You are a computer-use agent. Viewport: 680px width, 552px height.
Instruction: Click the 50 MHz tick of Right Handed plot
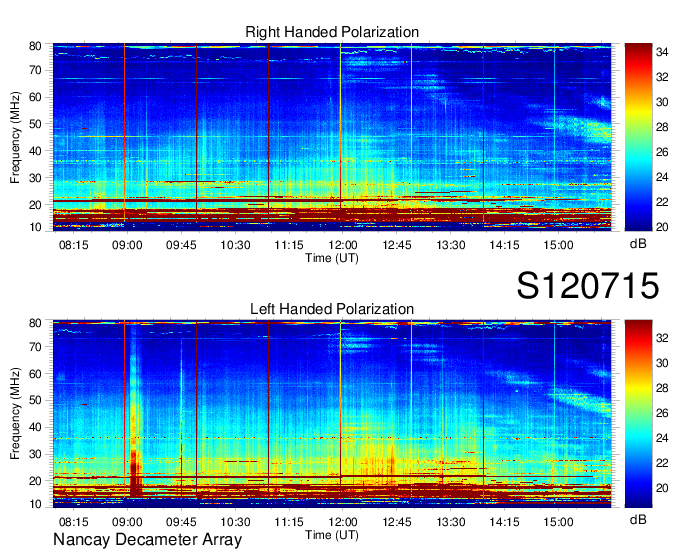tap(35, 124)
